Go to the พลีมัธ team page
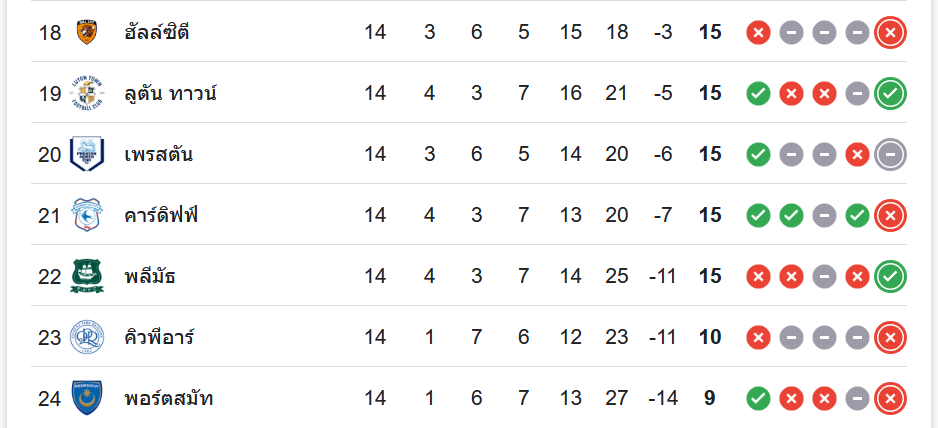The image size is (938, 428). tap(154, 276)
